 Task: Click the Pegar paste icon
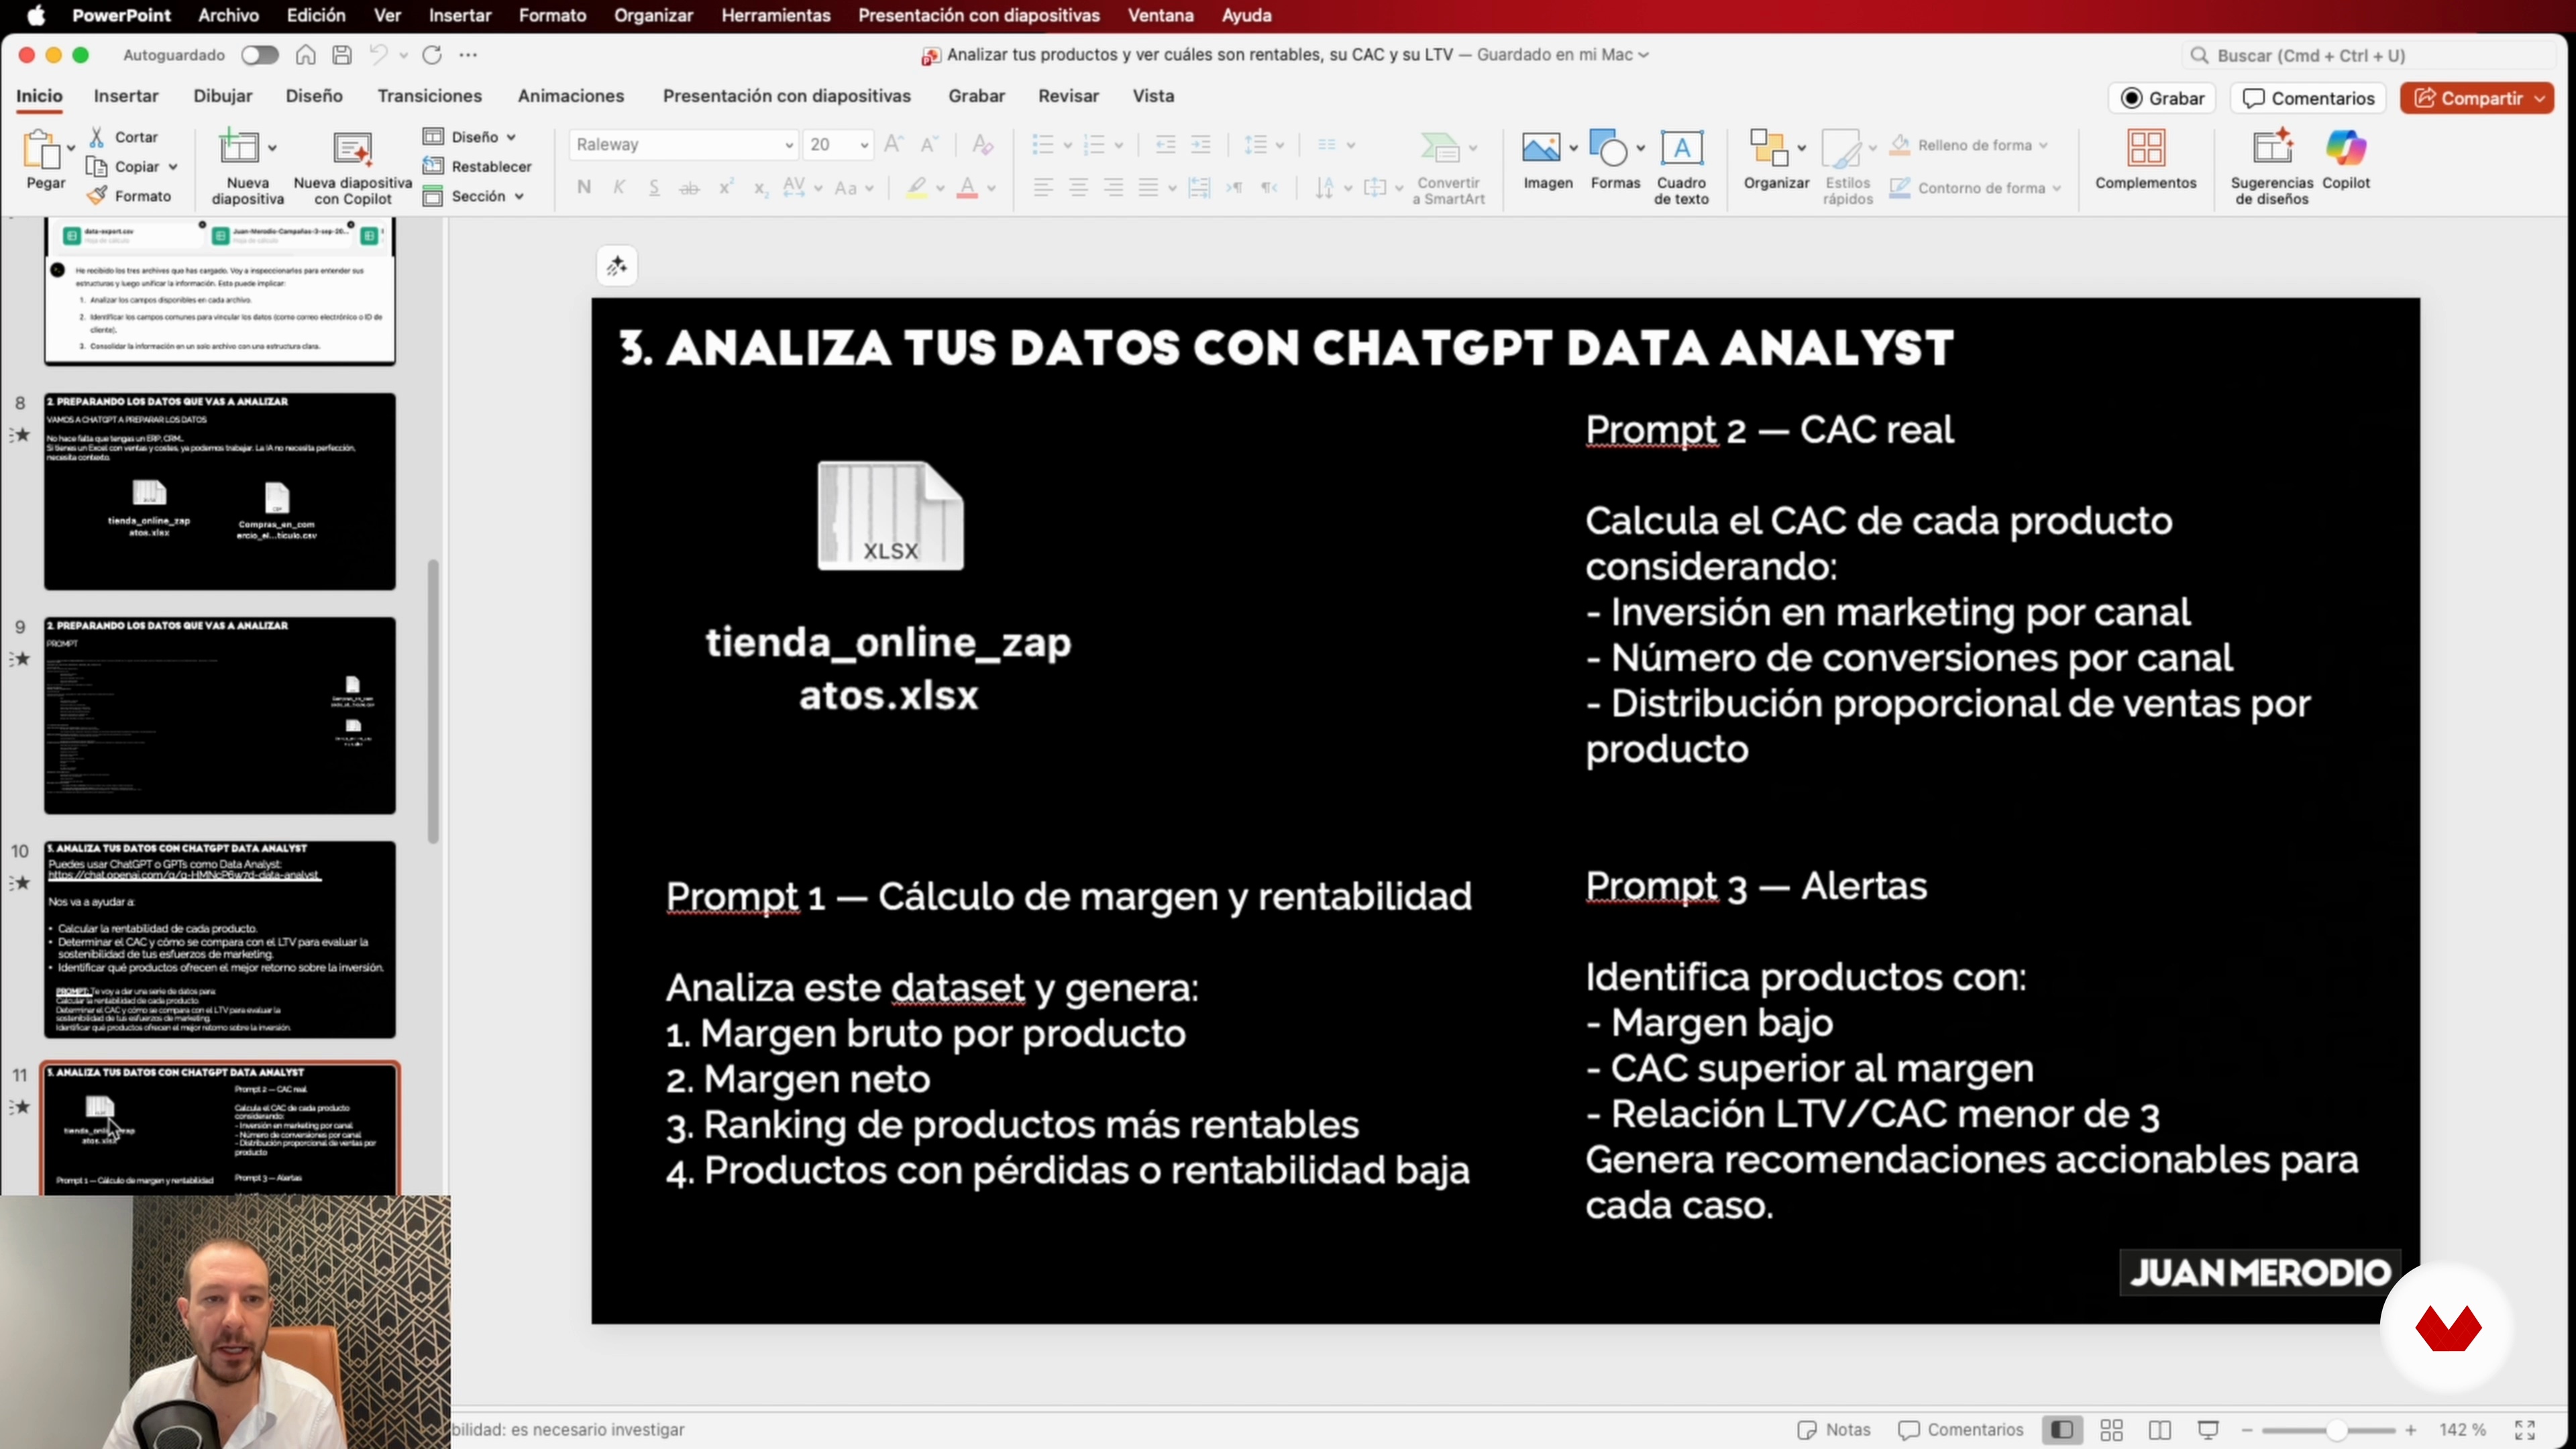(42, 150)
